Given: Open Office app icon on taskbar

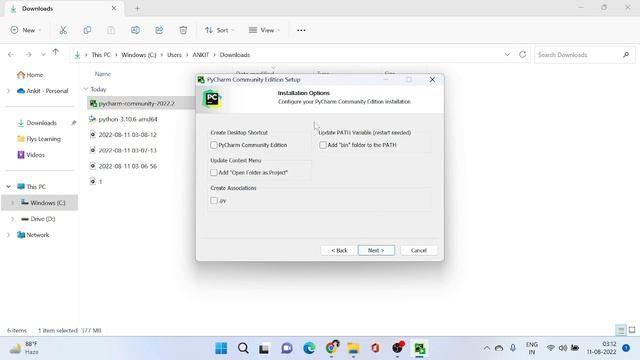Looking at the screenshot, I should 376,348.
